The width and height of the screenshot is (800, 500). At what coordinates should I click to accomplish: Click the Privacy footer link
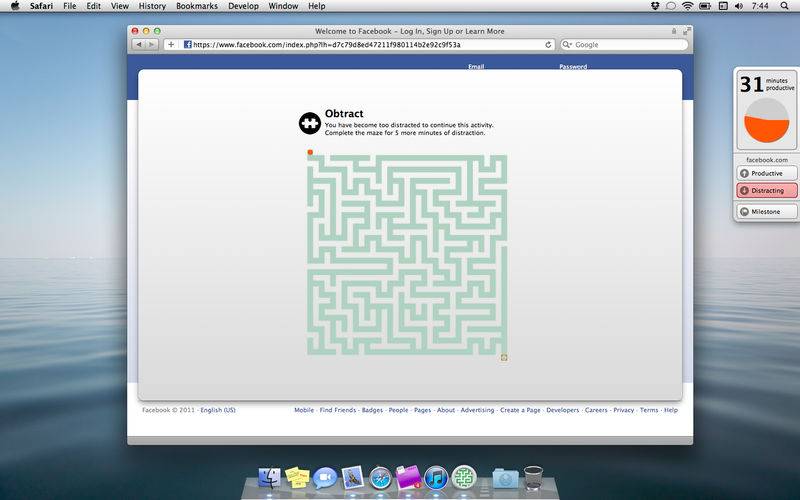623,410
